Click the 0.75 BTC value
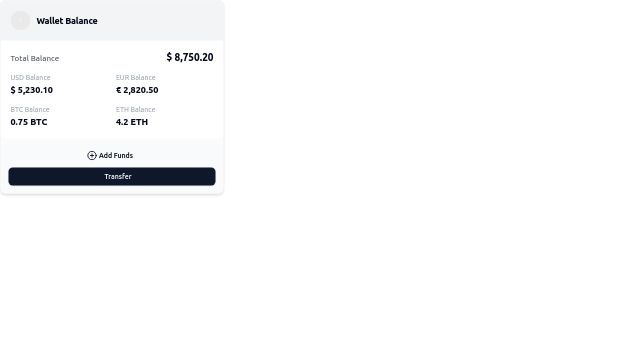640x360 pixels. click(29, 122)
